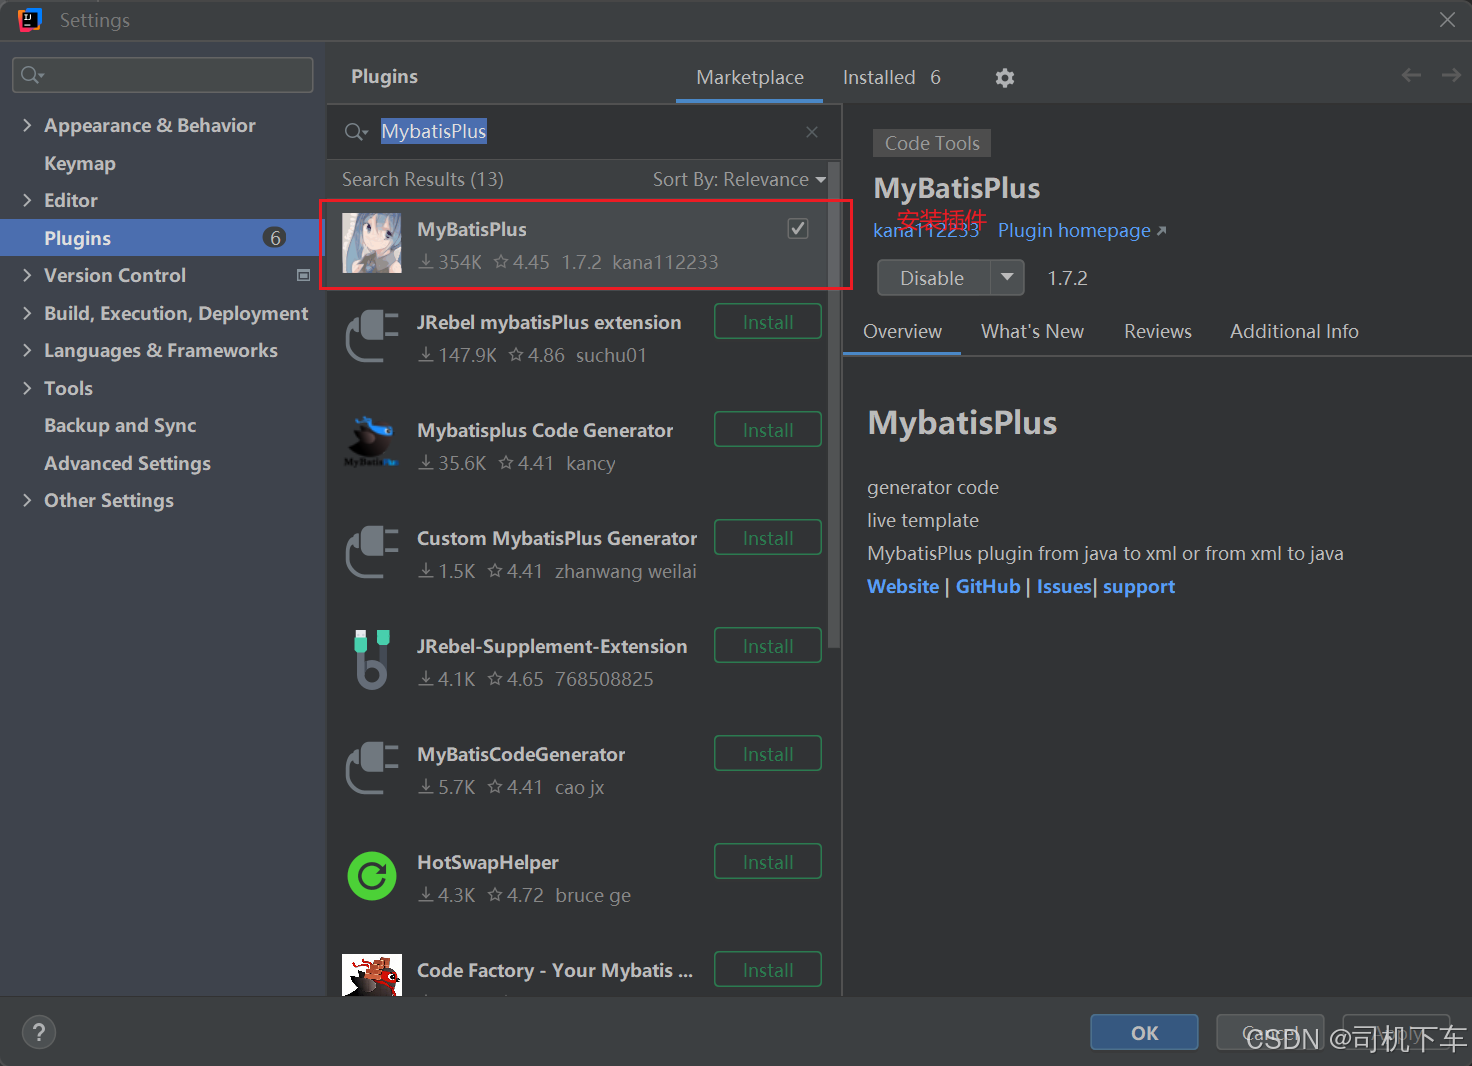Image resolution: width=1472 pixels, height=1066 pixels.
Task: Select Backup and Sync item
Action: [120, 425]
